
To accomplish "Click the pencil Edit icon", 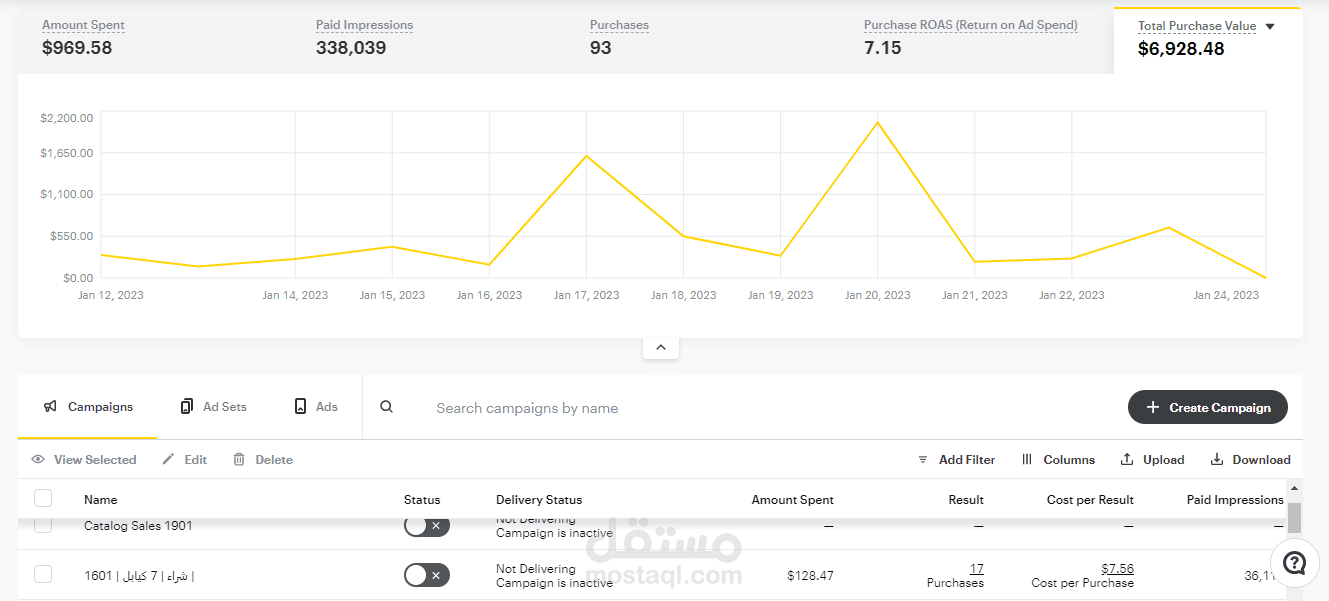I will coord(168,459).
